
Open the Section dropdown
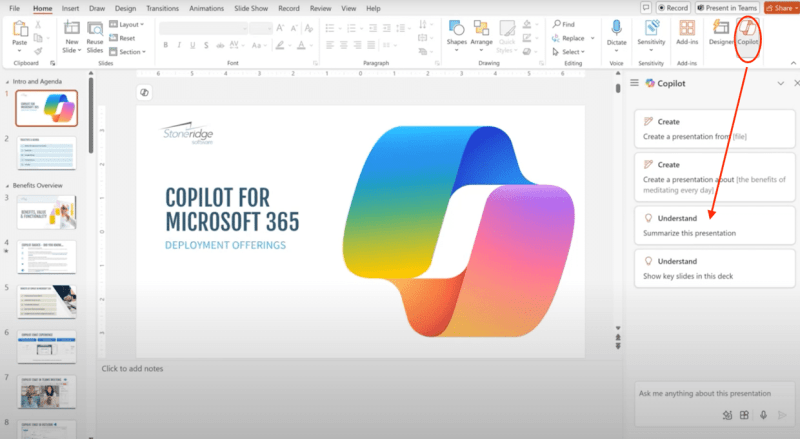pos(128,52)
